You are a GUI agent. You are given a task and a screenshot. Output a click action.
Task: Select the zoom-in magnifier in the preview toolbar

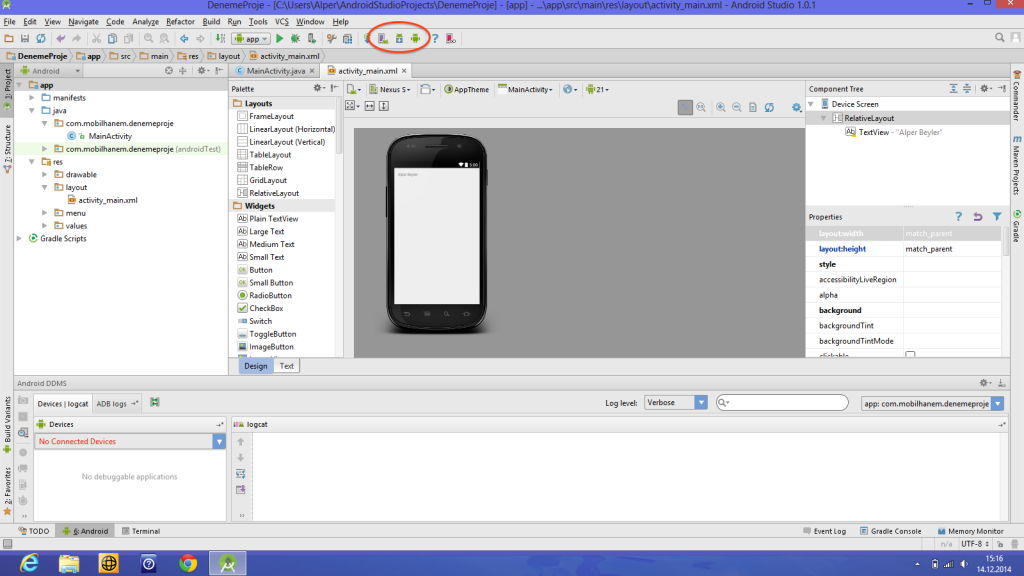pyautogui.click(x=720, y=106)
